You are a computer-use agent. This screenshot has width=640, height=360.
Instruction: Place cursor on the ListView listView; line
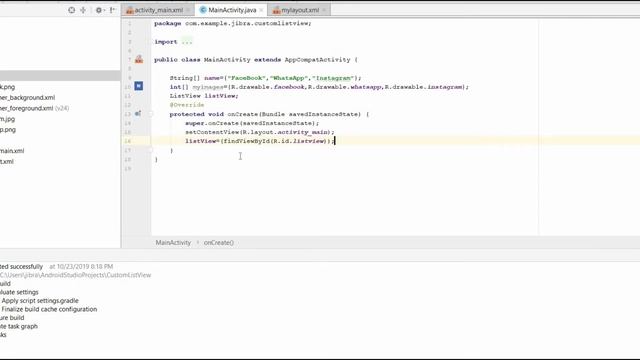point(204,96)
